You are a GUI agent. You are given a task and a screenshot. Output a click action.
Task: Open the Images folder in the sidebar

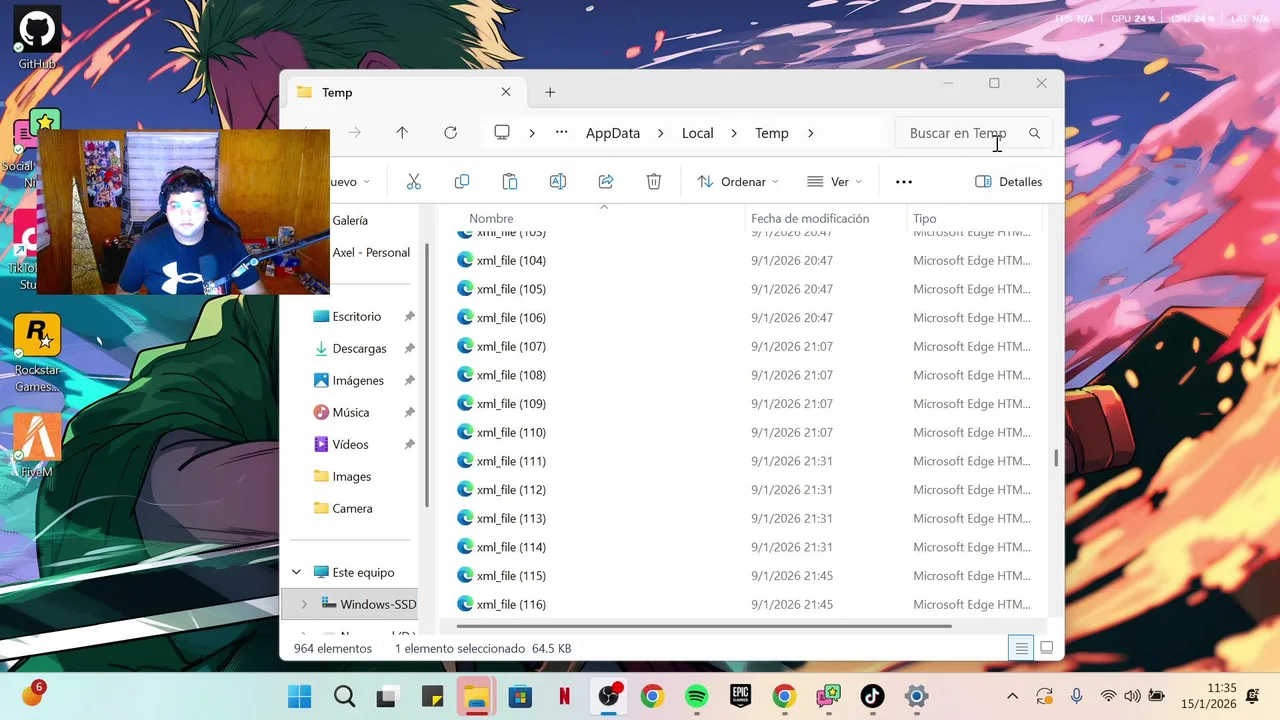point(351,477)
